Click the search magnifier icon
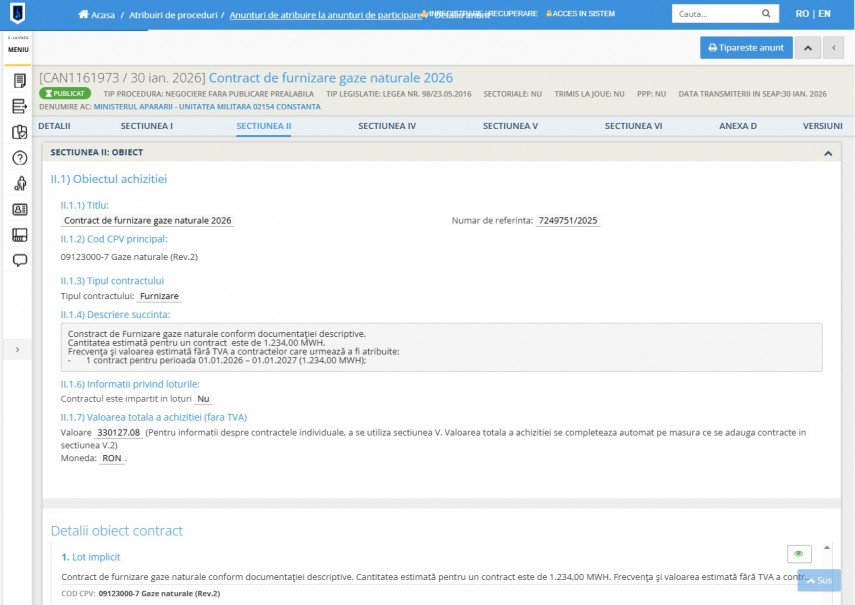The height and width of the screenshot is (605, 855). (766, 15)
